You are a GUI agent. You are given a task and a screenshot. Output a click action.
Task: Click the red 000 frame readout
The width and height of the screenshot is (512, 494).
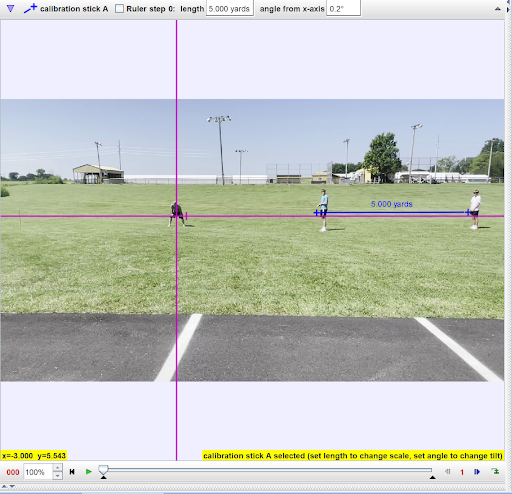(x=13, y=472)
